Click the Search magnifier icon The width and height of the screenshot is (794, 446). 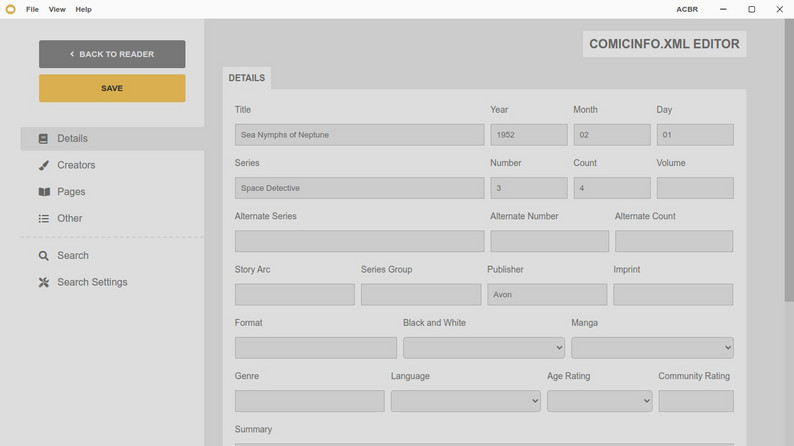click(44, 256)
